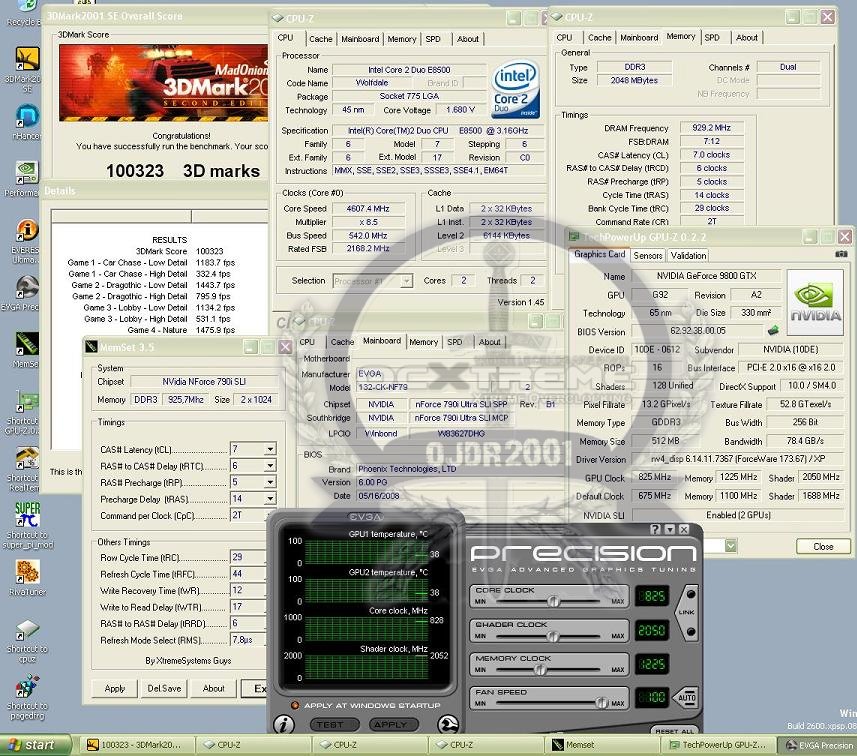Launch the EVGA Precision desktop shortcut
The height and width of the screenshot is (756, 857).
[x=27, y=288]
